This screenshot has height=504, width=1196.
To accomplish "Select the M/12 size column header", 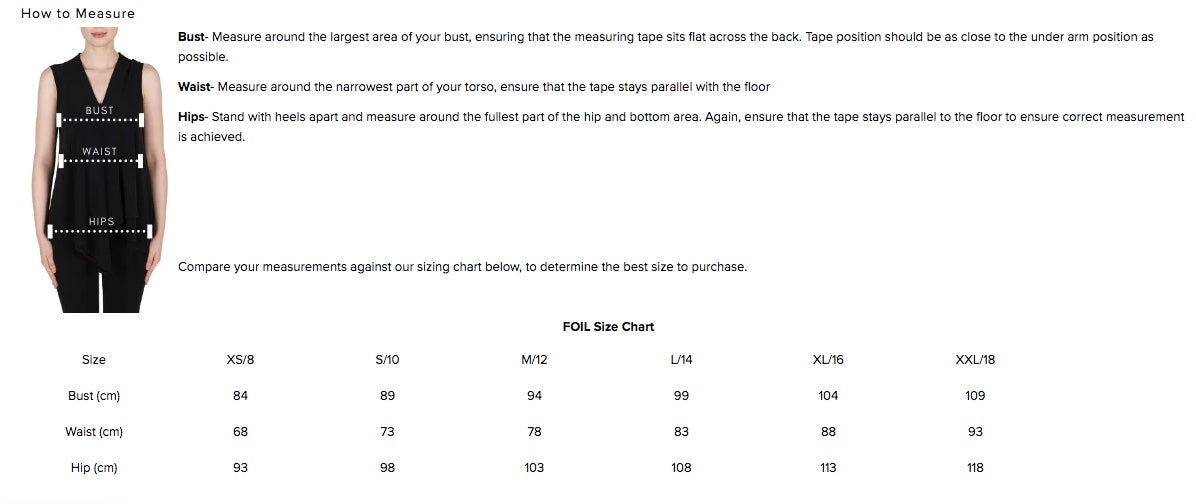I will [534, 360].
